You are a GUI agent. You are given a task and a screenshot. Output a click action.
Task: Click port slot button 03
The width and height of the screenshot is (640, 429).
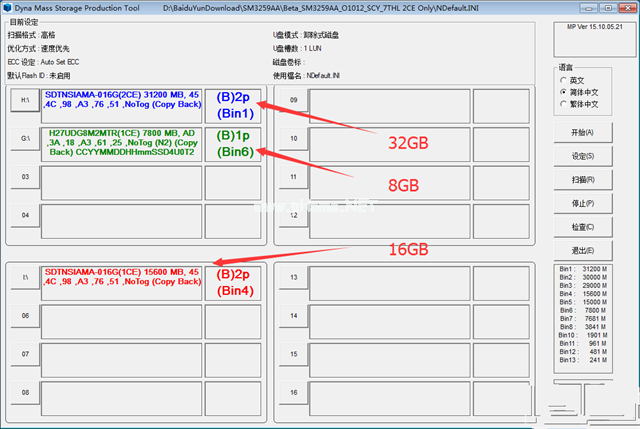click(x=24, y=177)
